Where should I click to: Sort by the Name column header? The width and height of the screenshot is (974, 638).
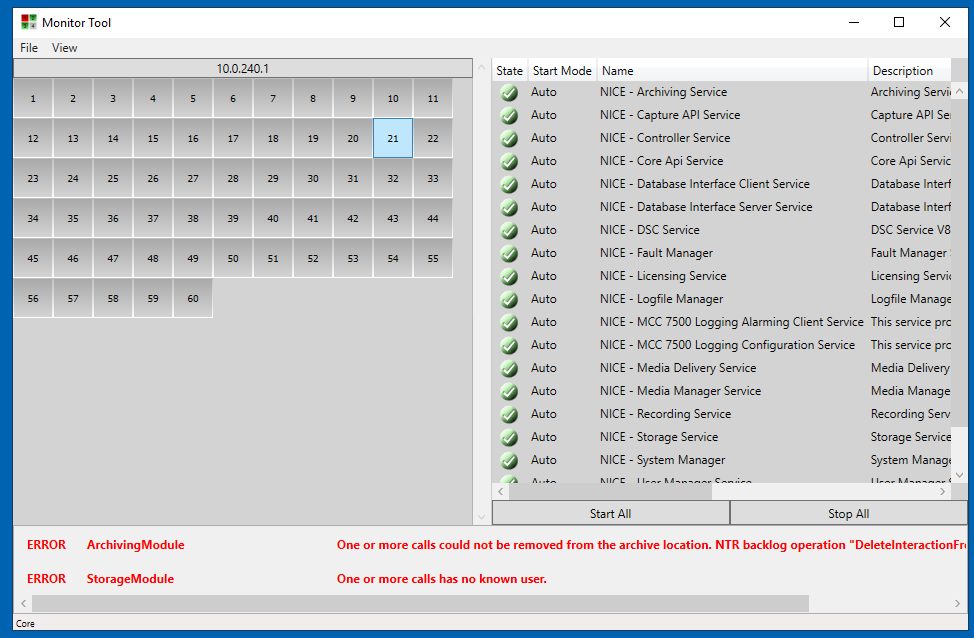[x=732, y=71]
